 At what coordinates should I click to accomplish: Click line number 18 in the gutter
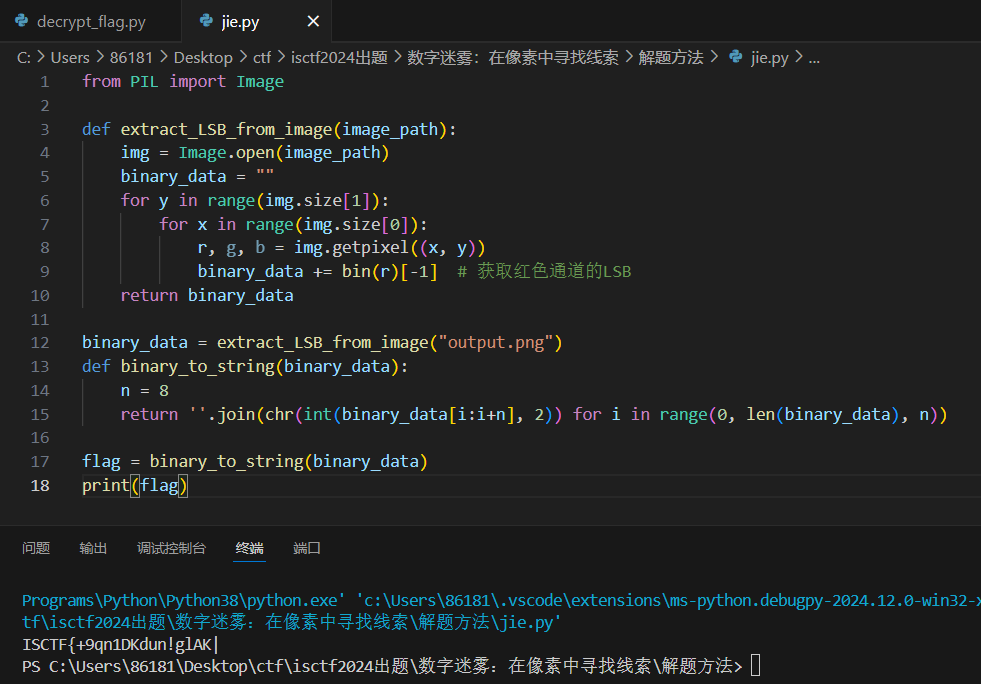click(40, 486)
